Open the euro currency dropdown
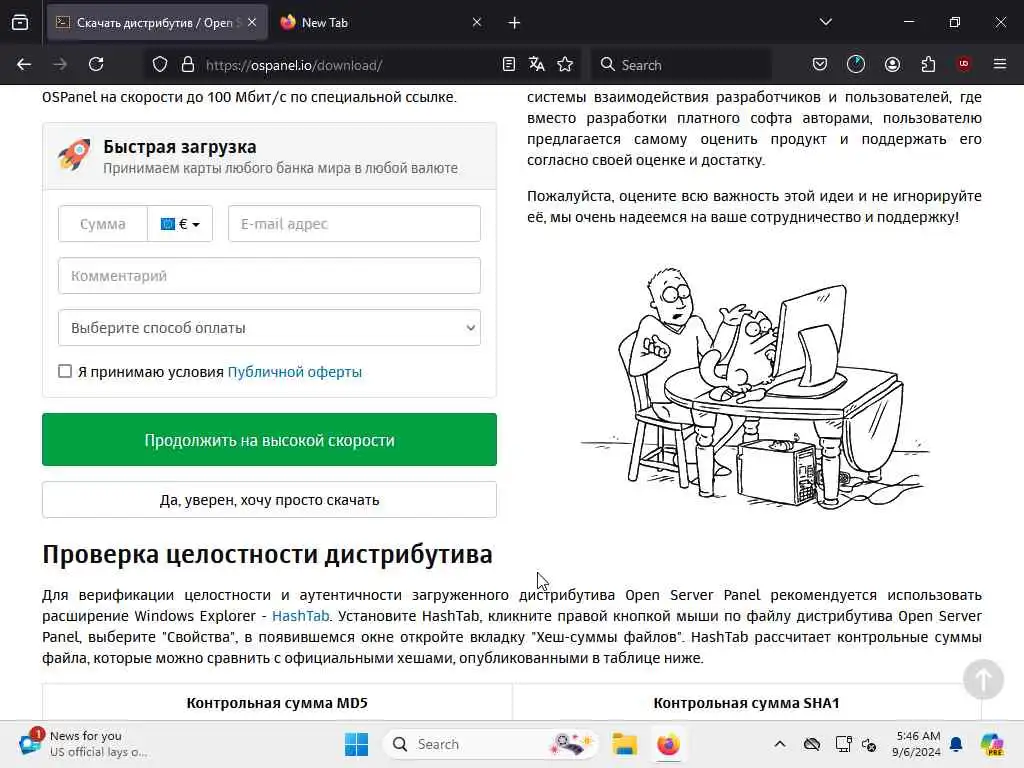 tap(180, 224)
